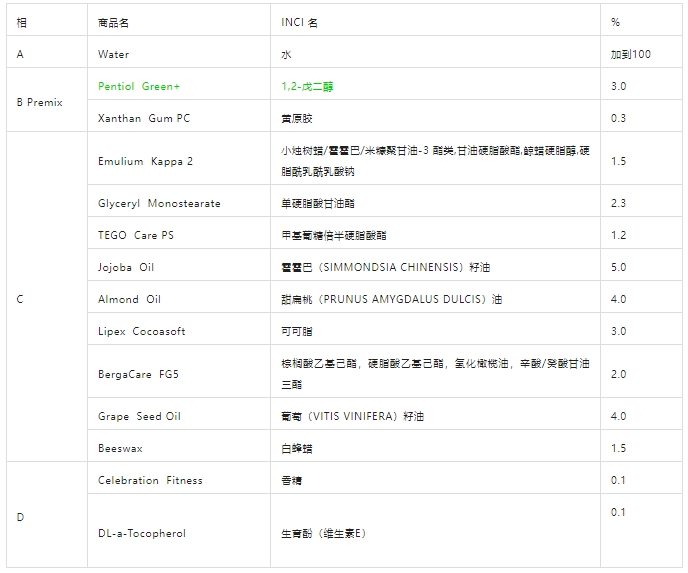The width and height of the screenshot is (688, 573).
Task: Click the green 'Pentiol Green+' text
Action: 139,86
